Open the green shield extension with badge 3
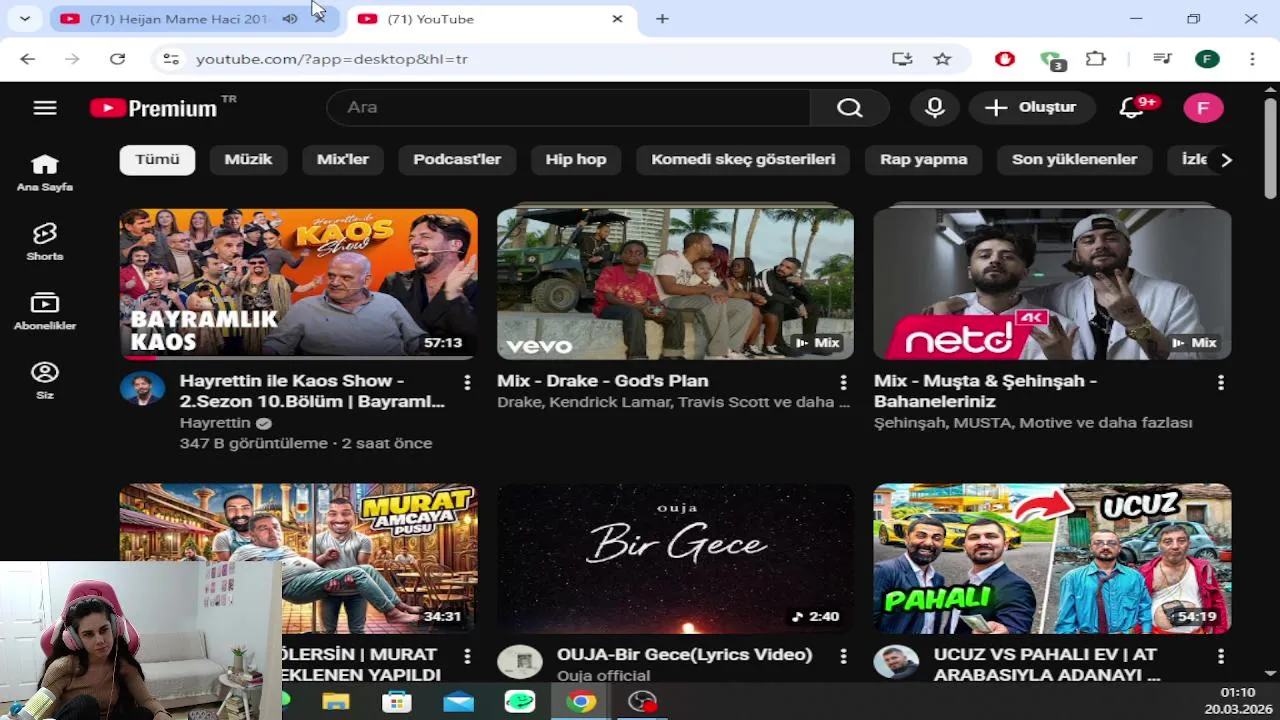Screen dimensions: 1280x720 (x=1052, y=60)
